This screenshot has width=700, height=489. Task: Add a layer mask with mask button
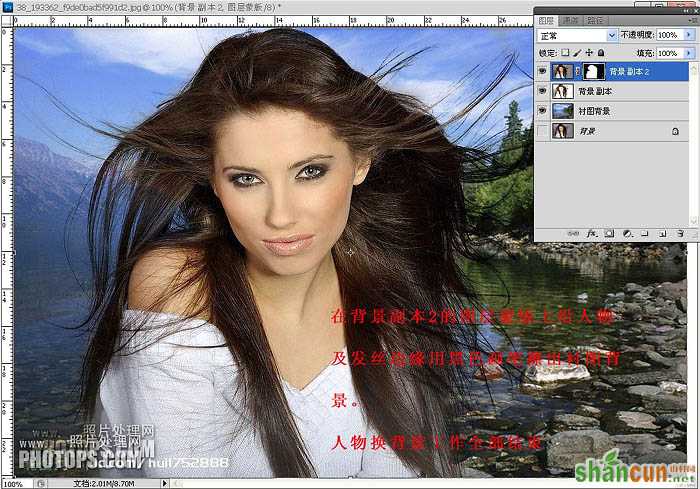pos(609,234)
